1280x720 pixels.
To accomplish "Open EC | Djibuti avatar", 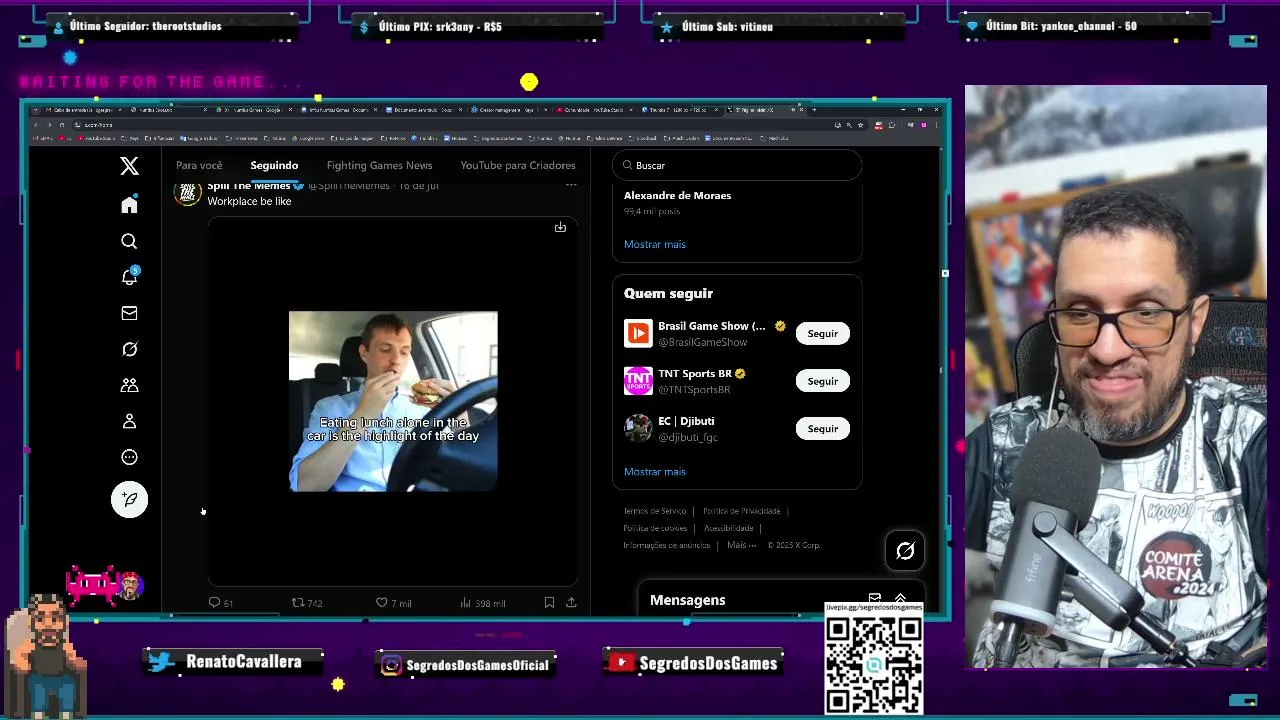I will (x=638, y=428).
